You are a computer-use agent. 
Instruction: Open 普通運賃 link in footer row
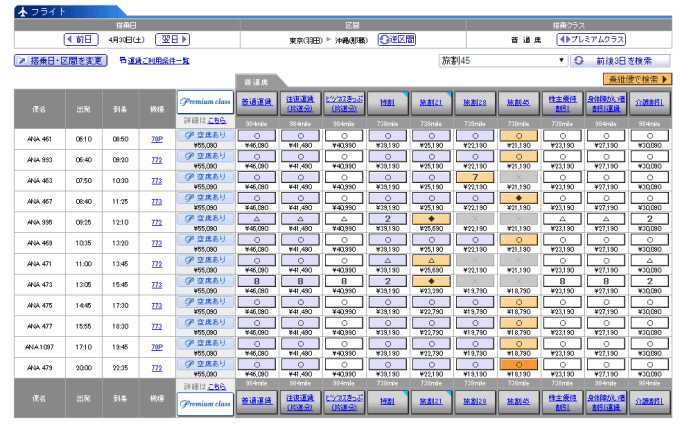(x=257, y=401)
